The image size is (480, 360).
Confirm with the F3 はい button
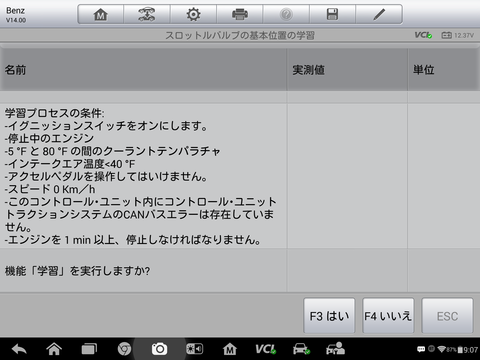pos(329,316)
